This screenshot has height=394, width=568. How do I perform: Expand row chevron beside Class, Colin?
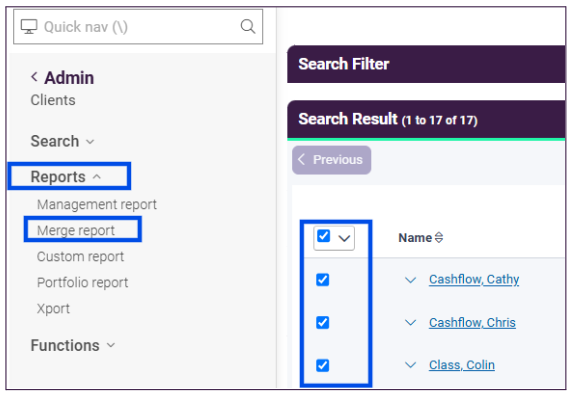click(410, 365)
